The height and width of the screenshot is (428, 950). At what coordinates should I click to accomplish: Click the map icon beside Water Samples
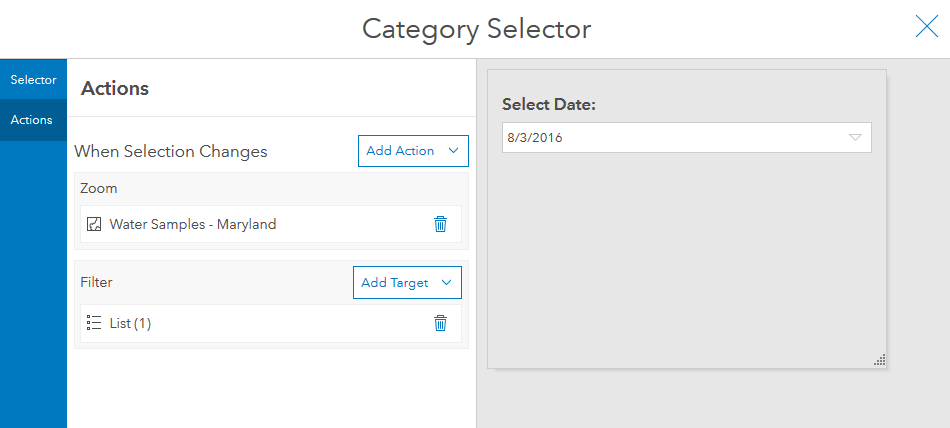click(94, 224)
